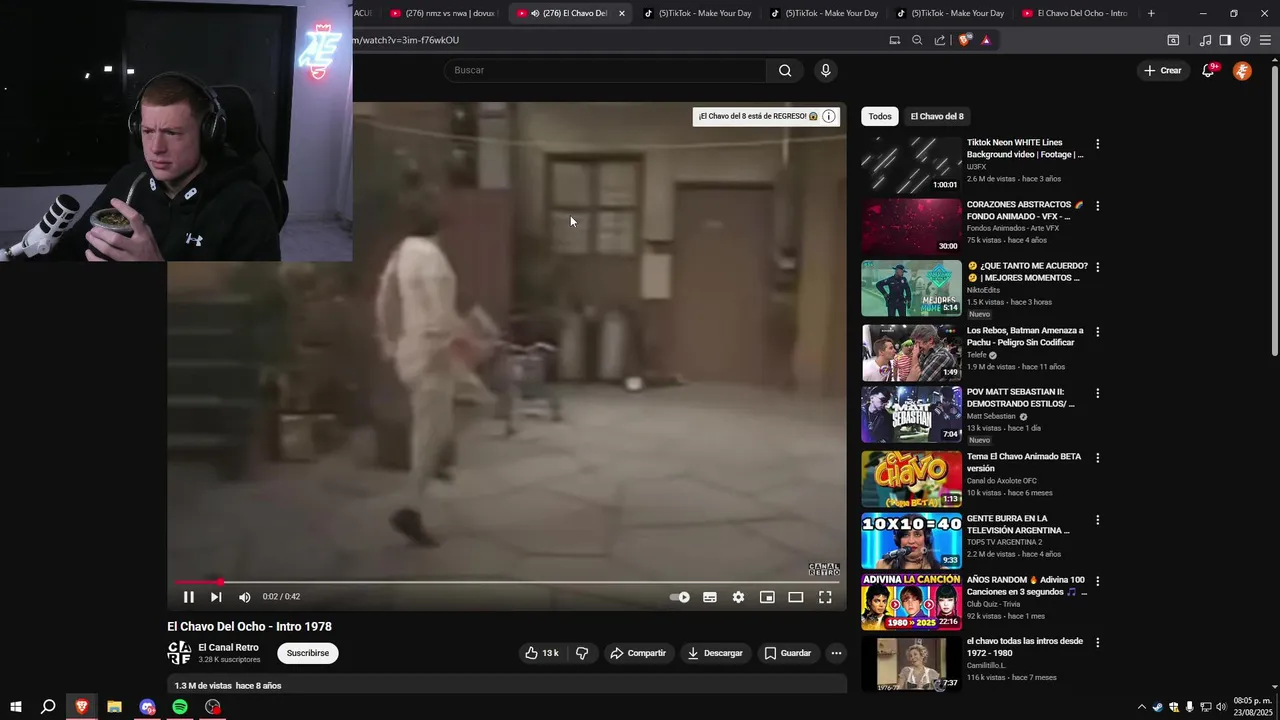Open a new browser tab
Viewport: 1280px width, 720px height.
pos(1151,13)
